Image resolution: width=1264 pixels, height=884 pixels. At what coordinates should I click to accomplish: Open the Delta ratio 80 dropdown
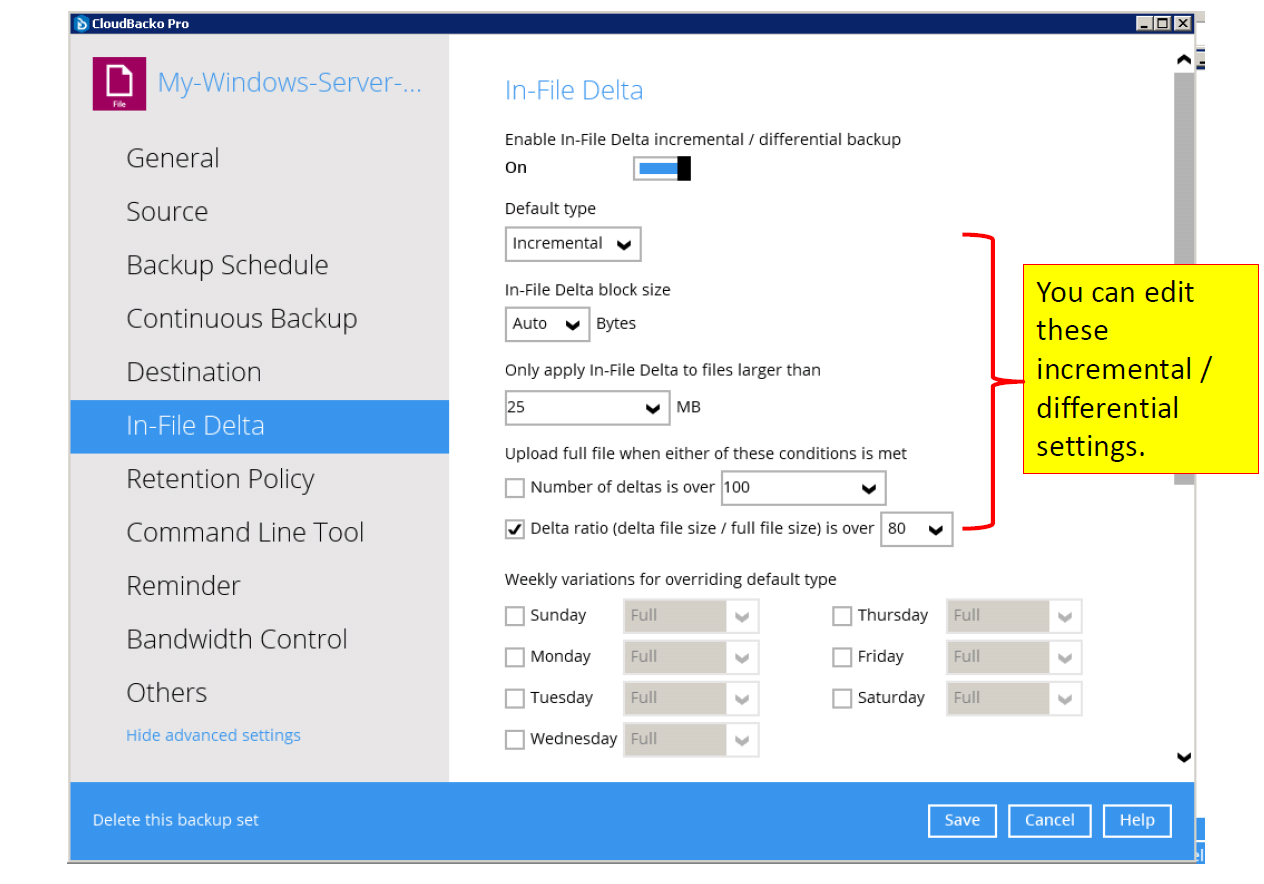tap(916, 529)
